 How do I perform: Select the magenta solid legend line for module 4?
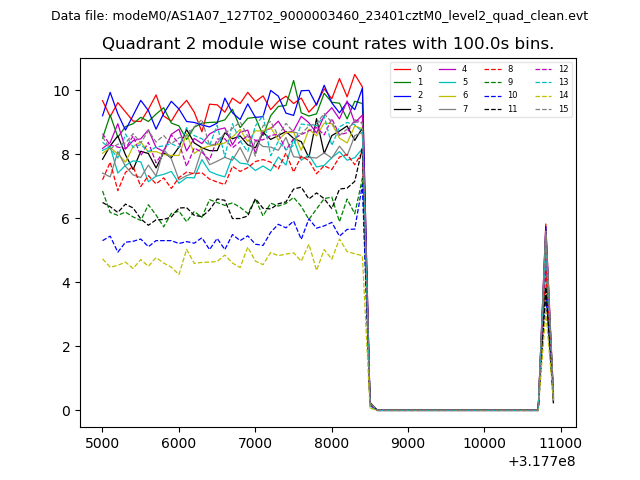(449, 69)
